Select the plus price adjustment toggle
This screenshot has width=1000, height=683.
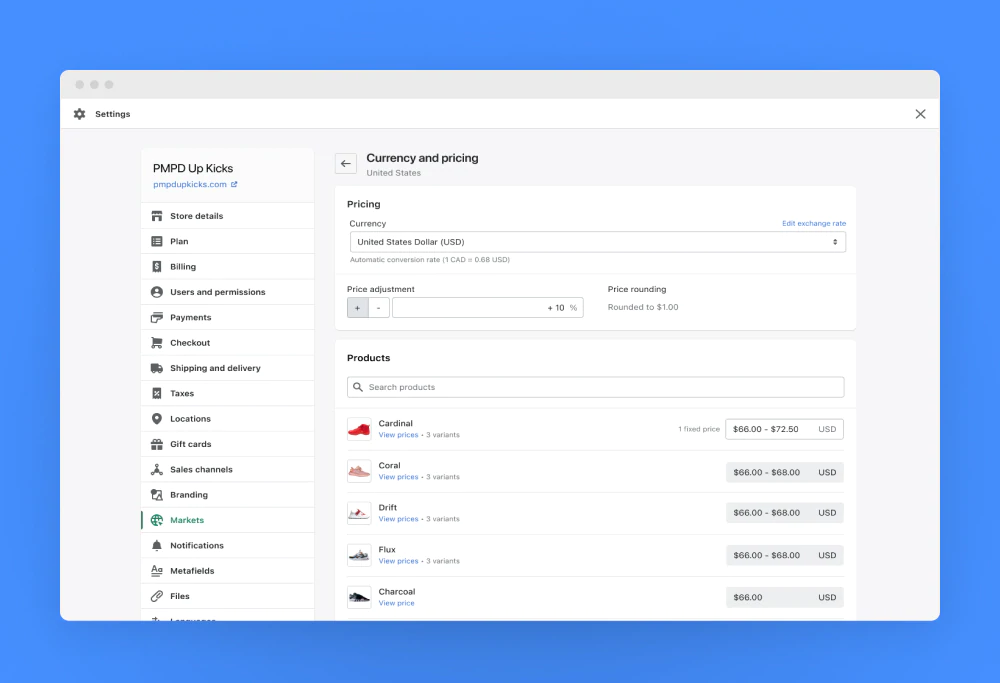pyautogui.click(x=358, y=308)
